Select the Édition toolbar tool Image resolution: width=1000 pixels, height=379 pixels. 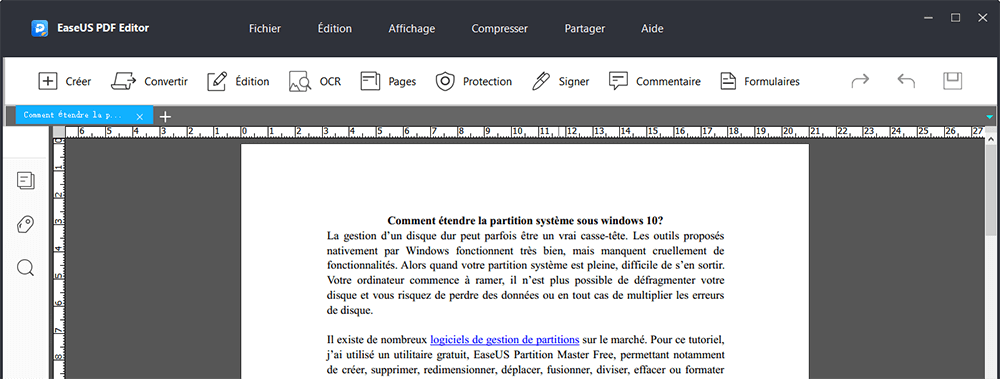[238, 81]
